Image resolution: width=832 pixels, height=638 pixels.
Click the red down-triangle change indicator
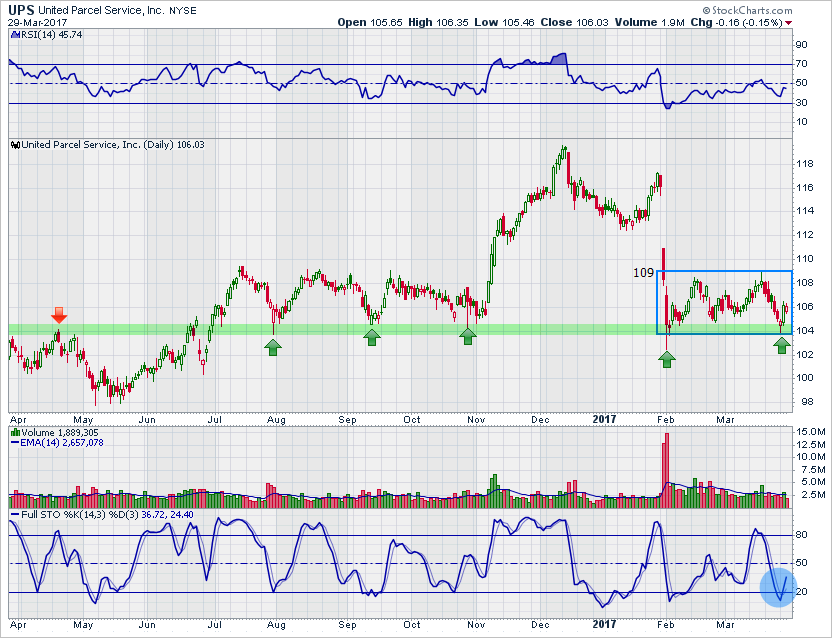pyautogui.click(x=788, y=23)
